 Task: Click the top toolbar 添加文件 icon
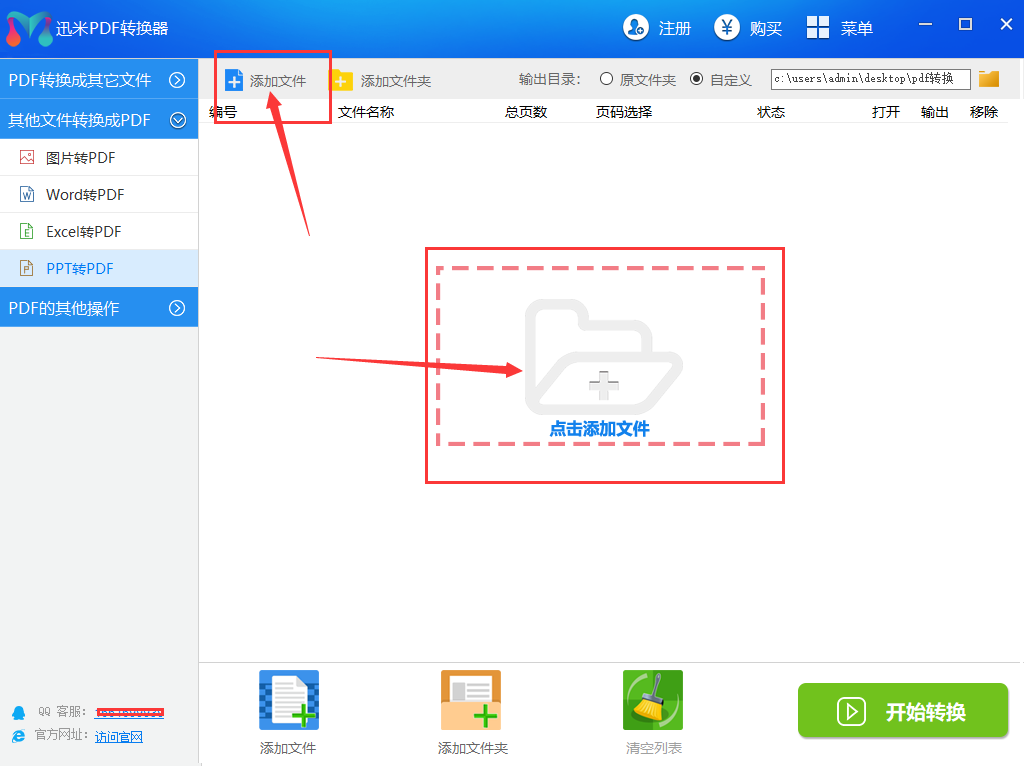point(234,80)
